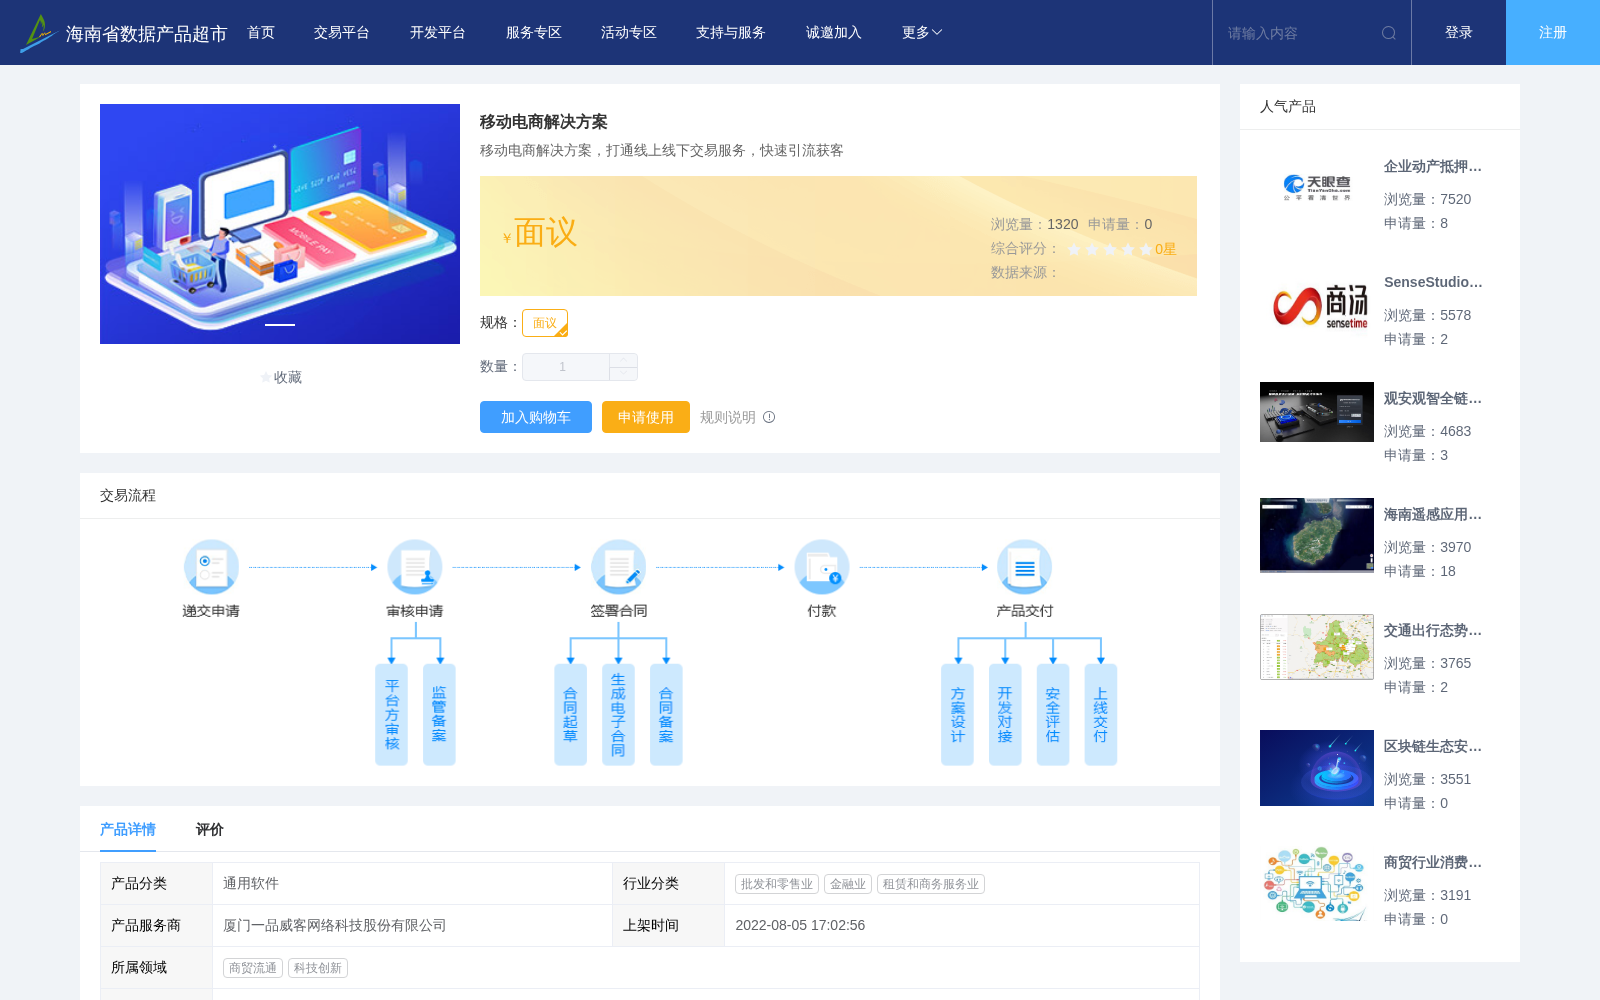Image resolution: width=1600 pixels, height=1000 pixels.
Task: Click the star icon next to 收藏
Action: point(266,377)
